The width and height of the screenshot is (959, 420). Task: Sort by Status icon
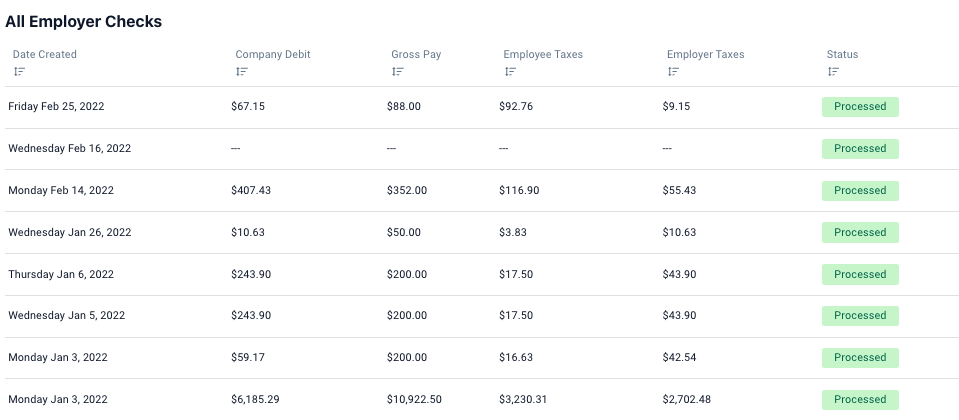[833, 72]
